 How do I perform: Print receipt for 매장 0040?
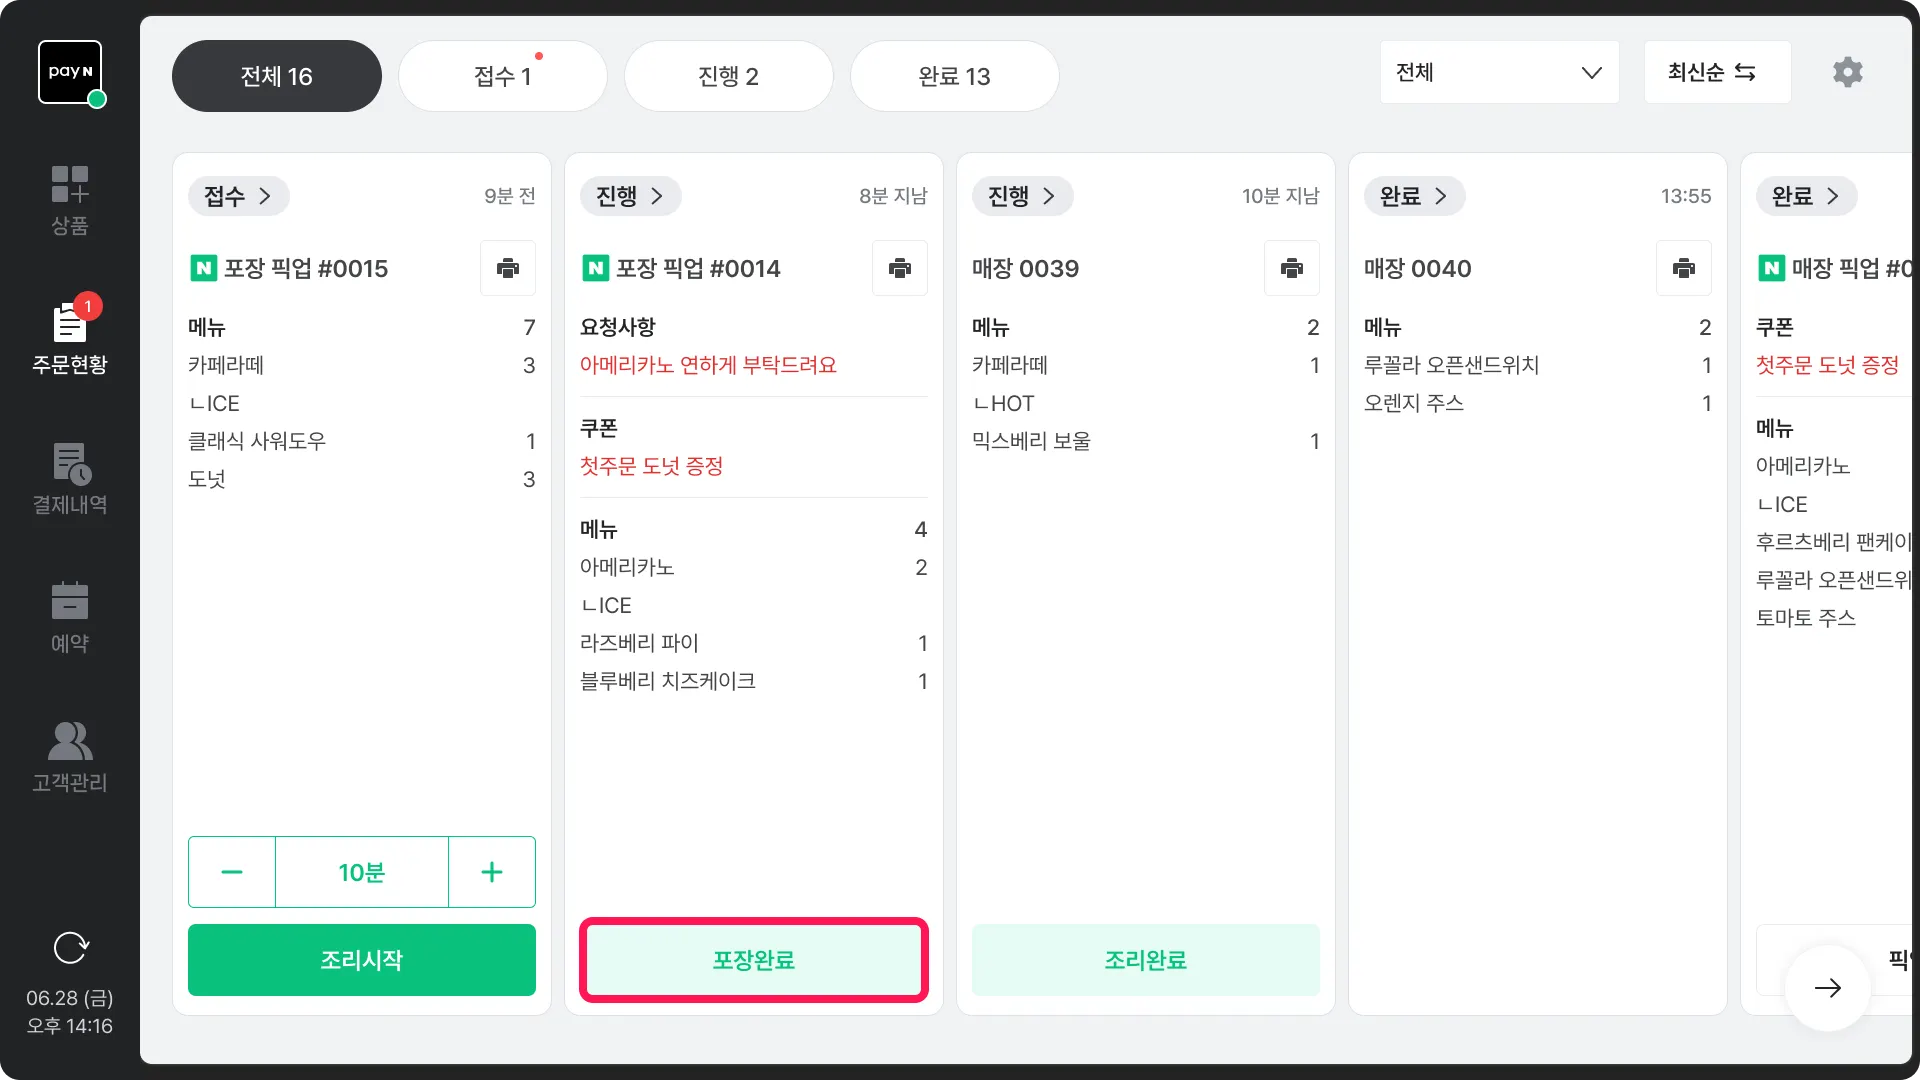1683,268
